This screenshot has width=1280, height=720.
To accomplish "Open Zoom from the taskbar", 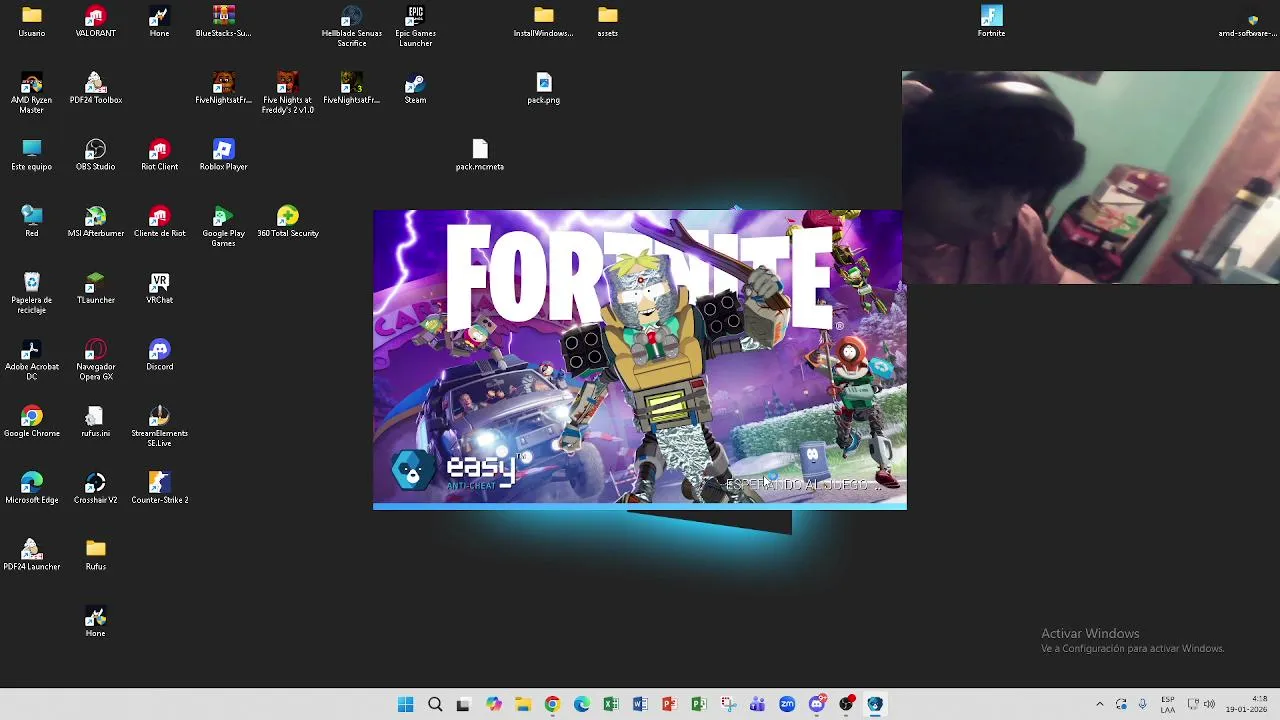I will [787, 704].
